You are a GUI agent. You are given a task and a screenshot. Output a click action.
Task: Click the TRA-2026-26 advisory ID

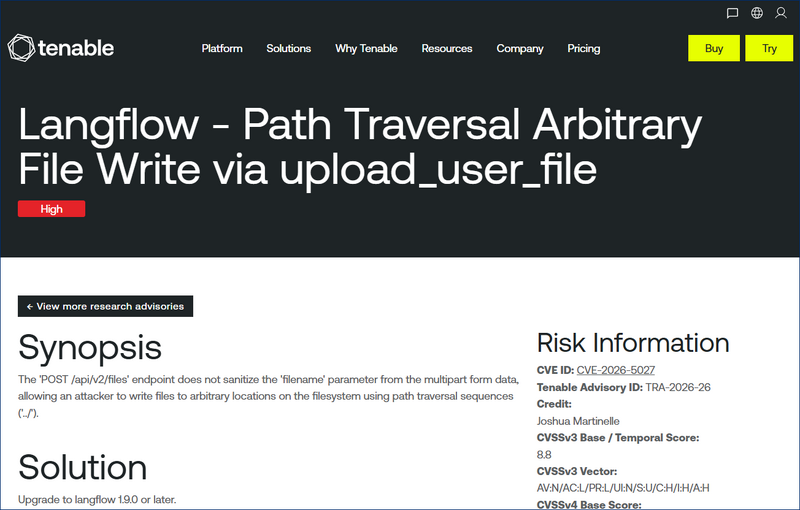(x=678, y=387)
